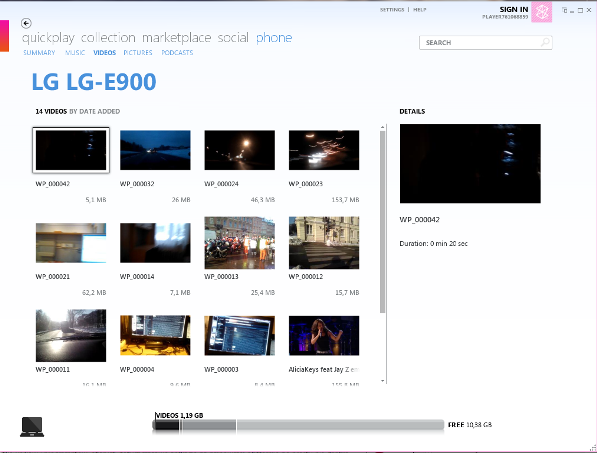Click the 'Duration: 0 min 20 sec' text

click(434, 244)
